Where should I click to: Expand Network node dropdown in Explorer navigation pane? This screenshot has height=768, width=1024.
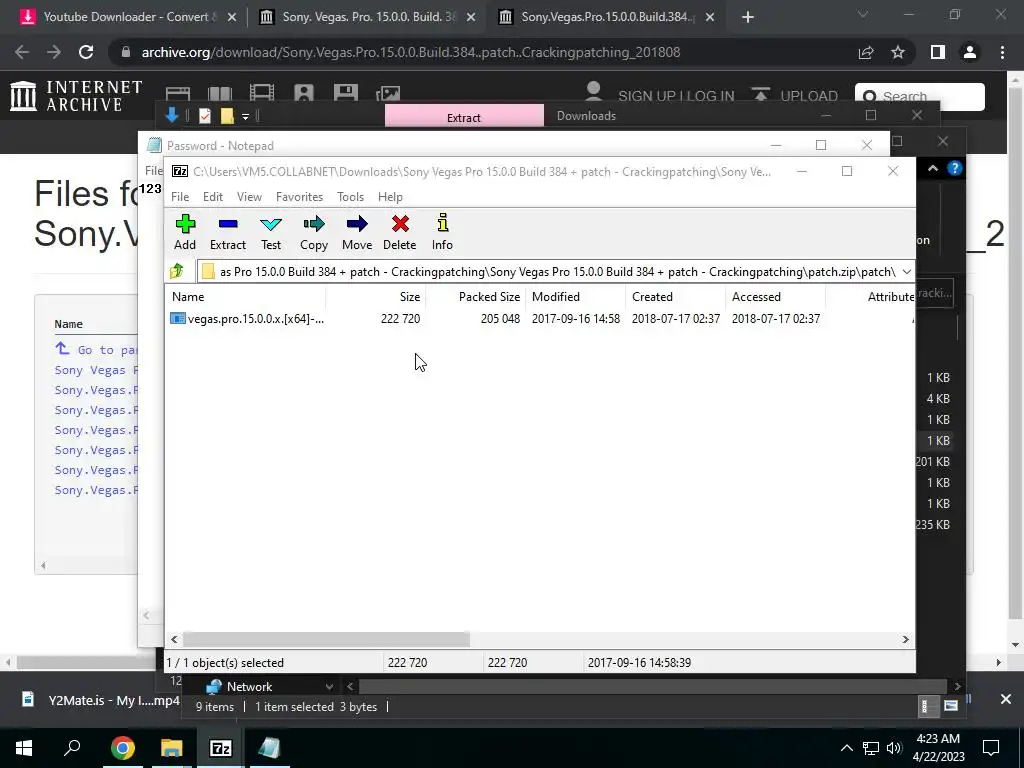329,686
